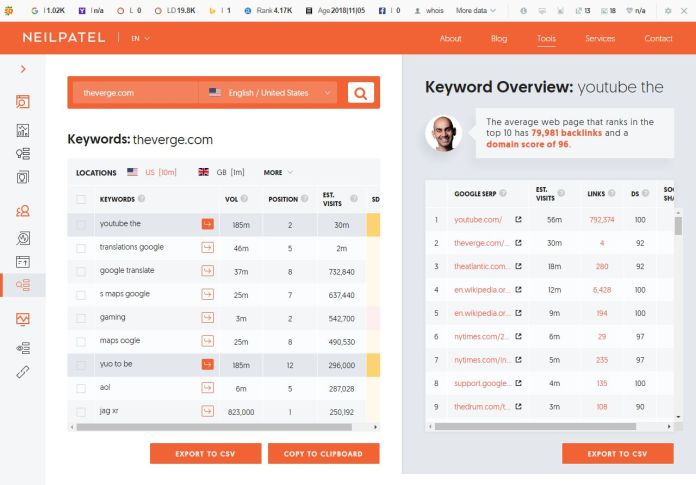Open arrow icon for 'yuo to be' keyword
Viewport: 696px width, 485px height.
click(207, 364)
